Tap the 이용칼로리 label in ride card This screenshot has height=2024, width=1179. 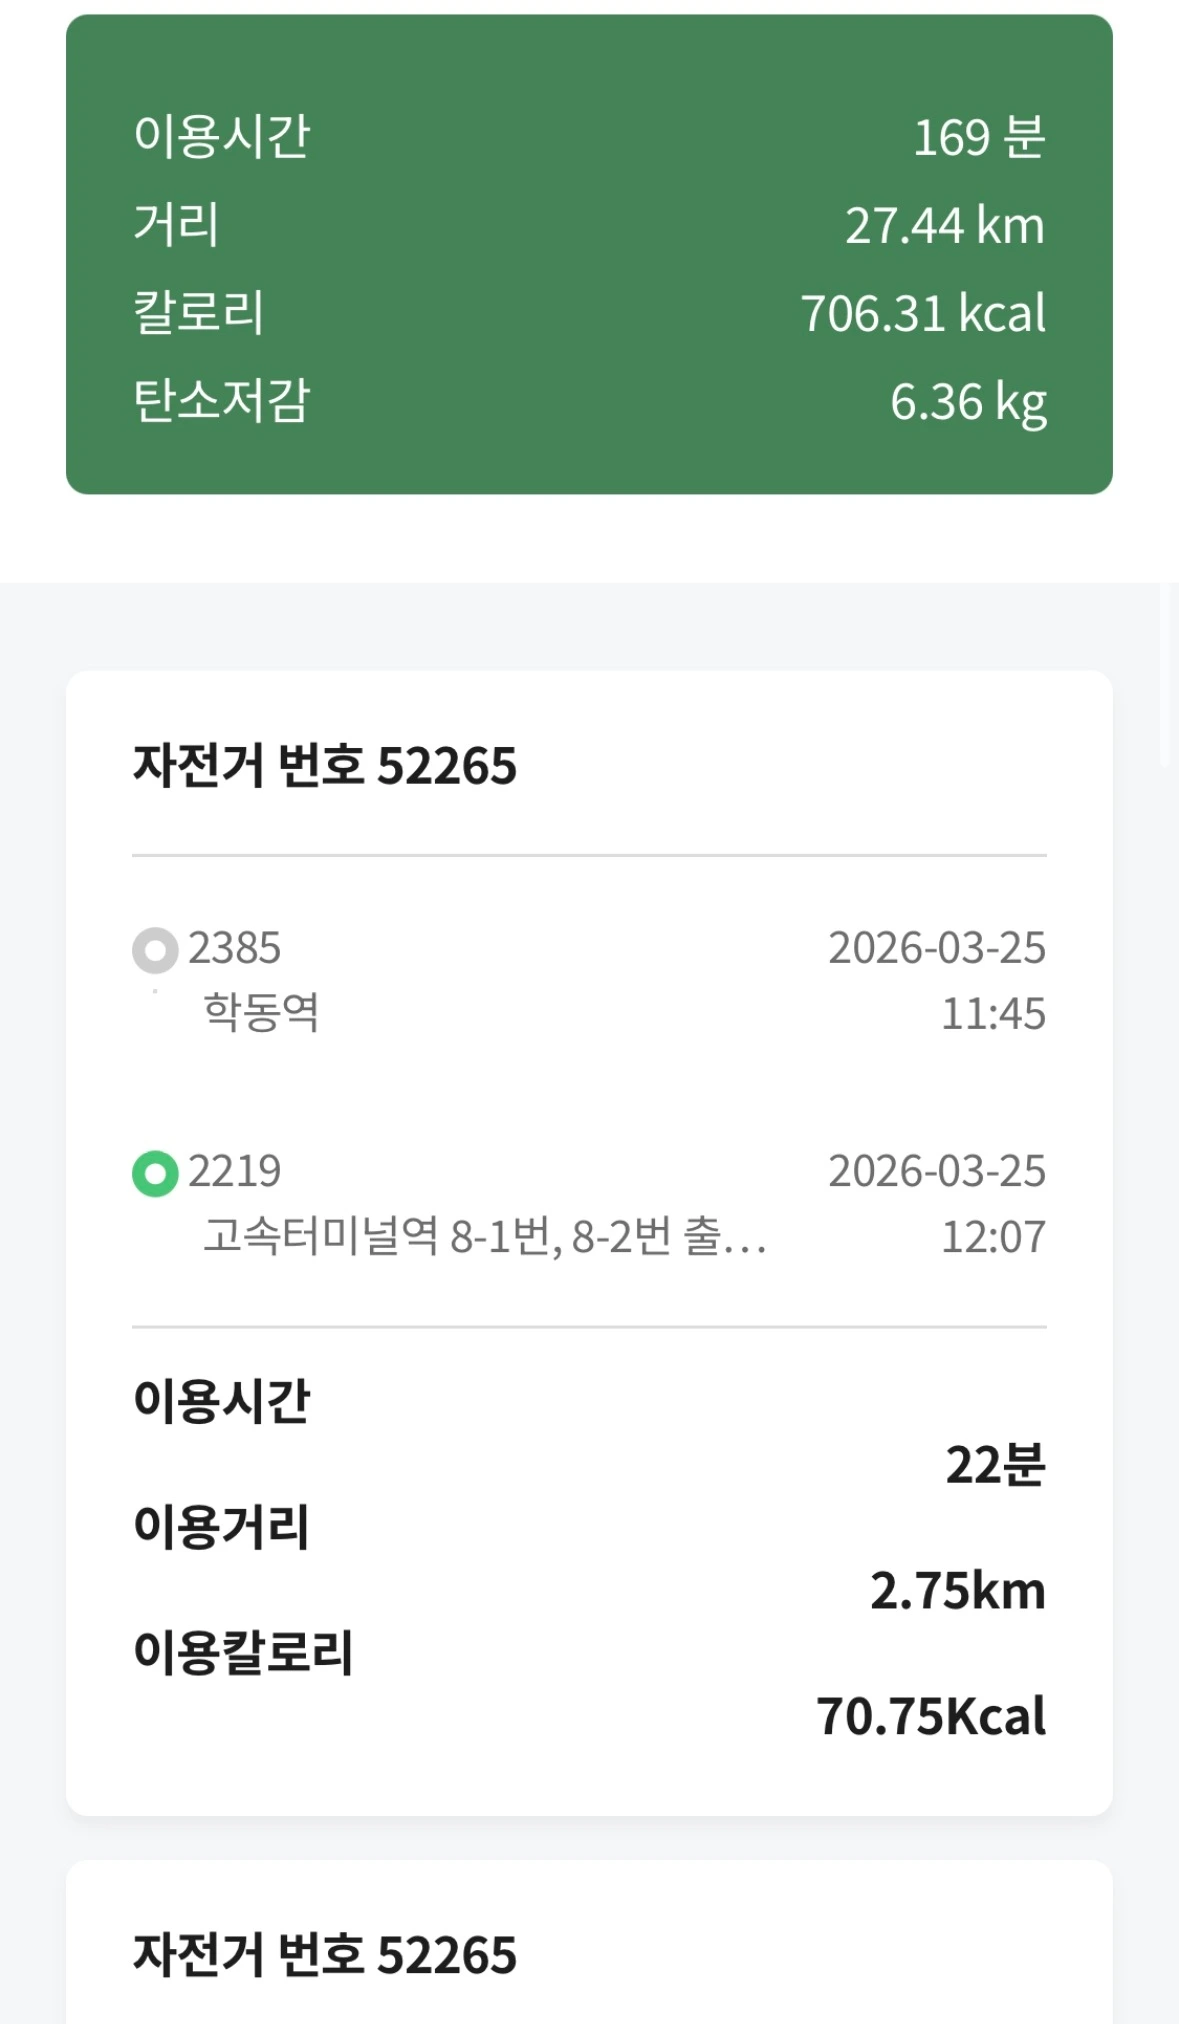click(243, 1652)
